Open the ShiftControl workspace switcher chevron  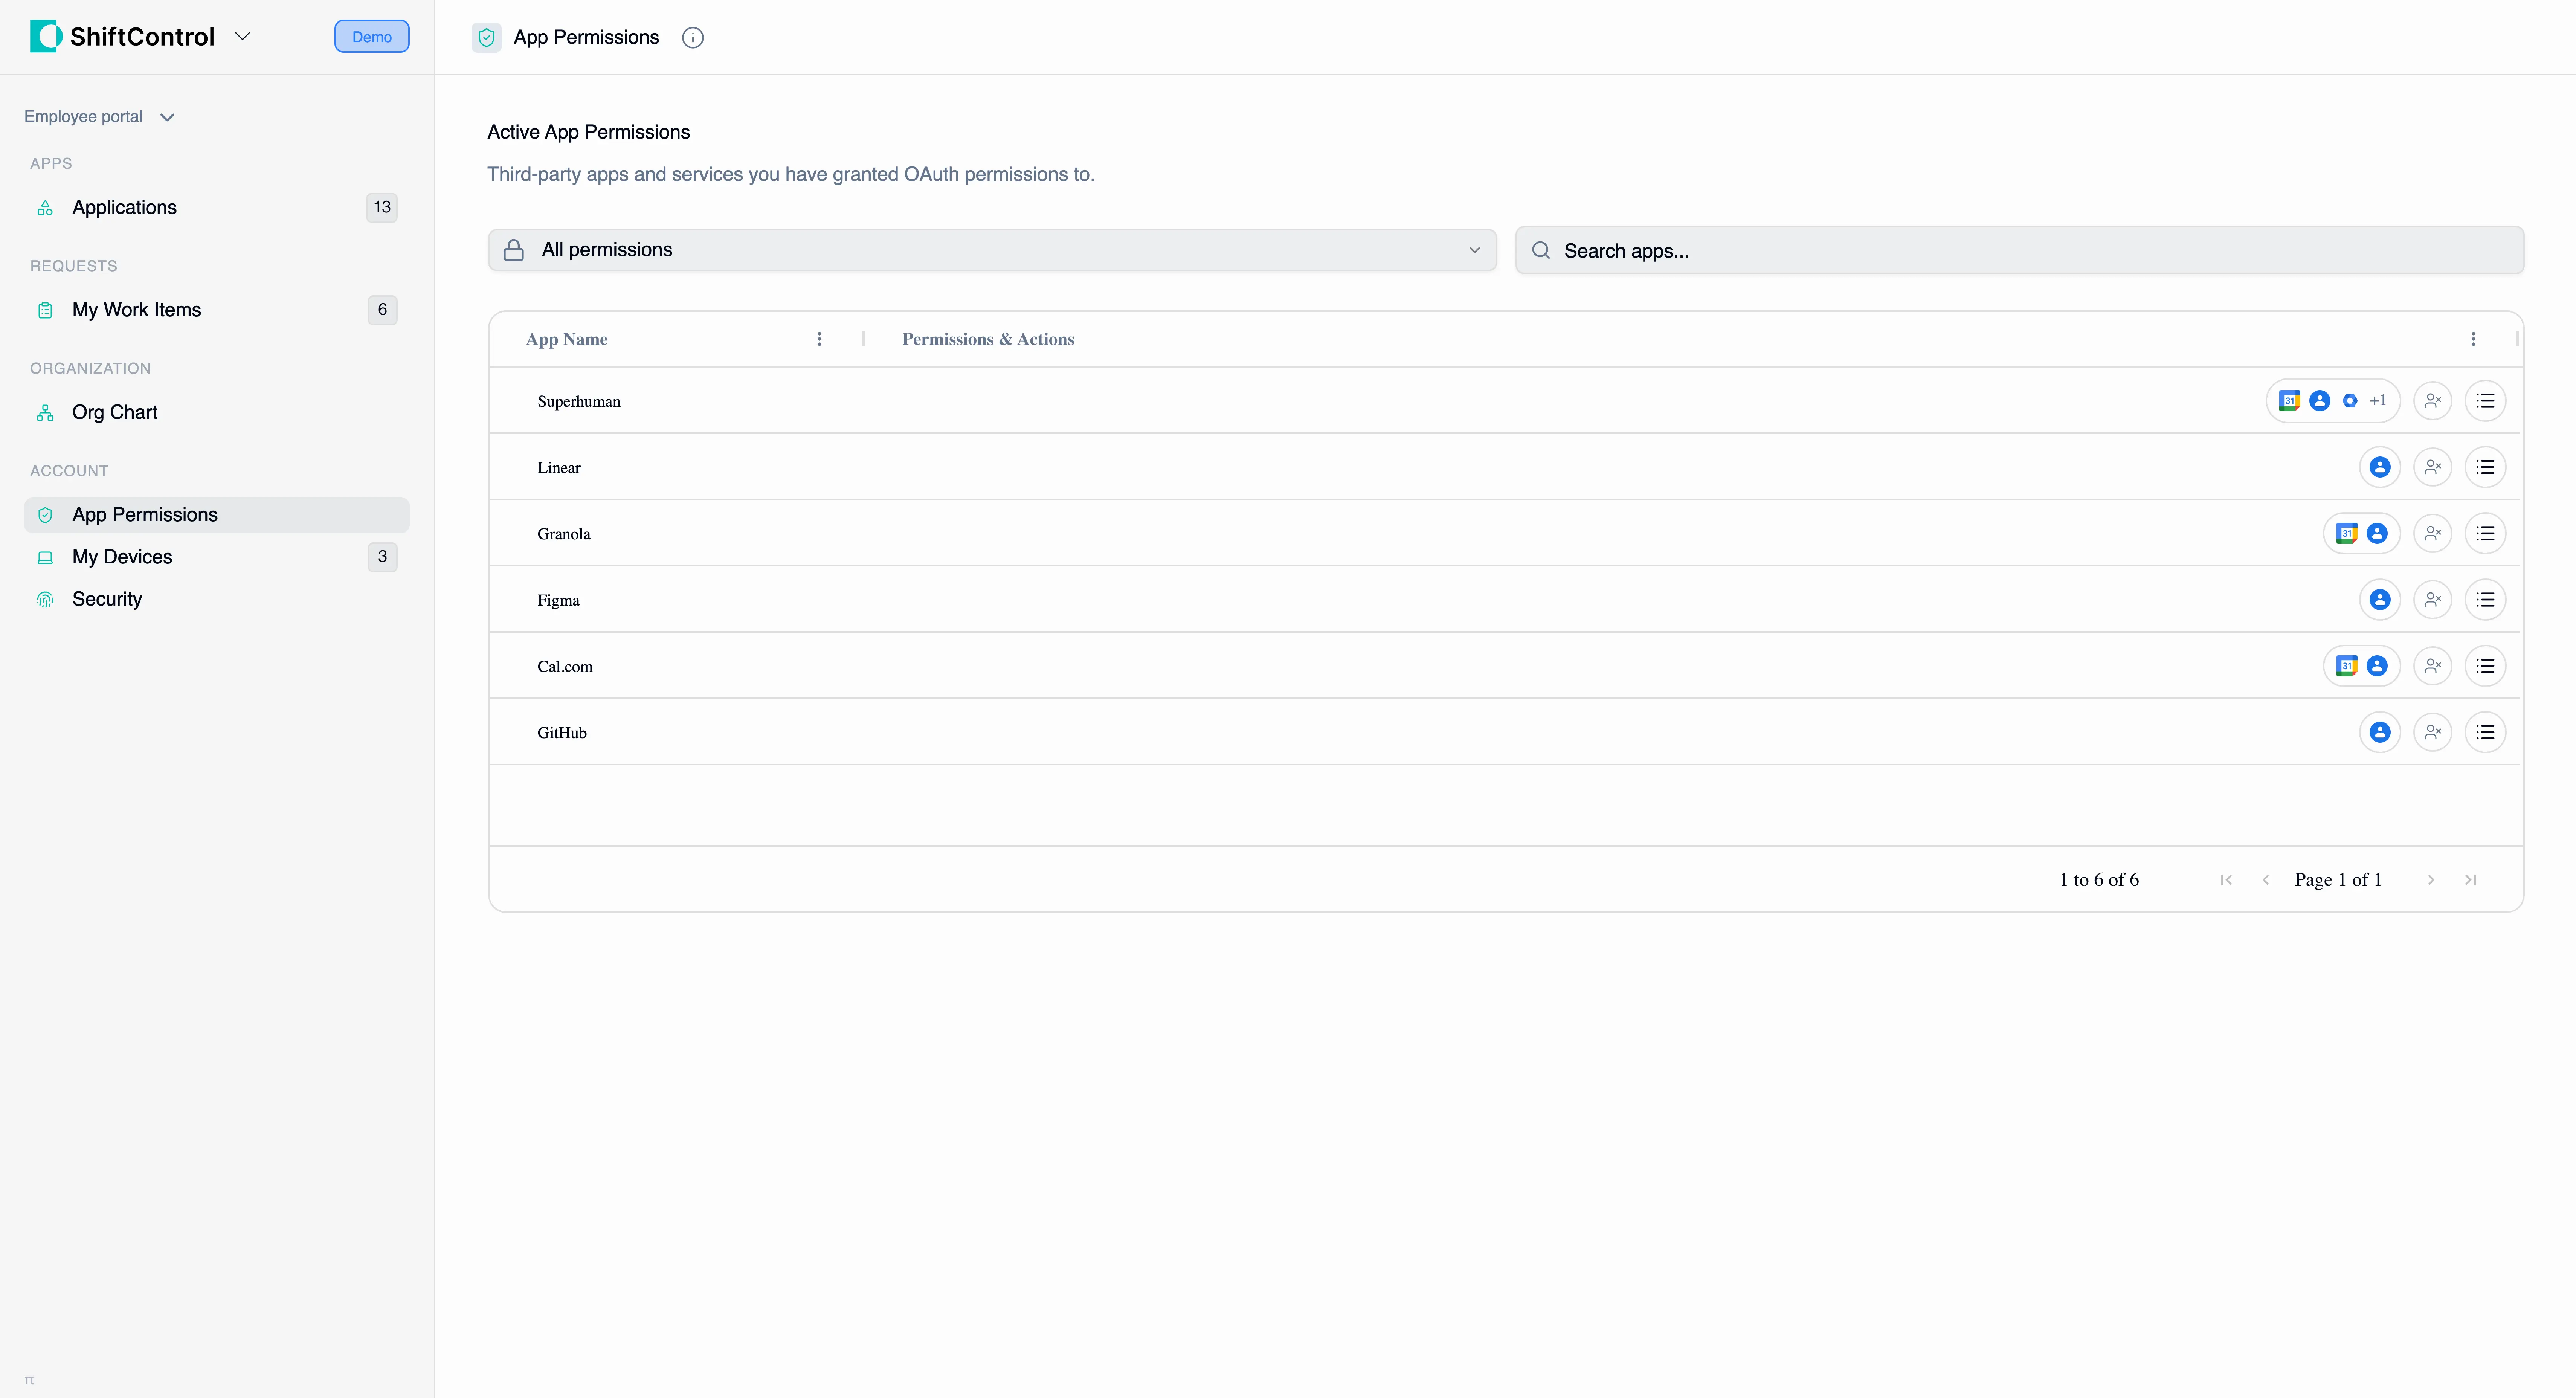[242, 37]
